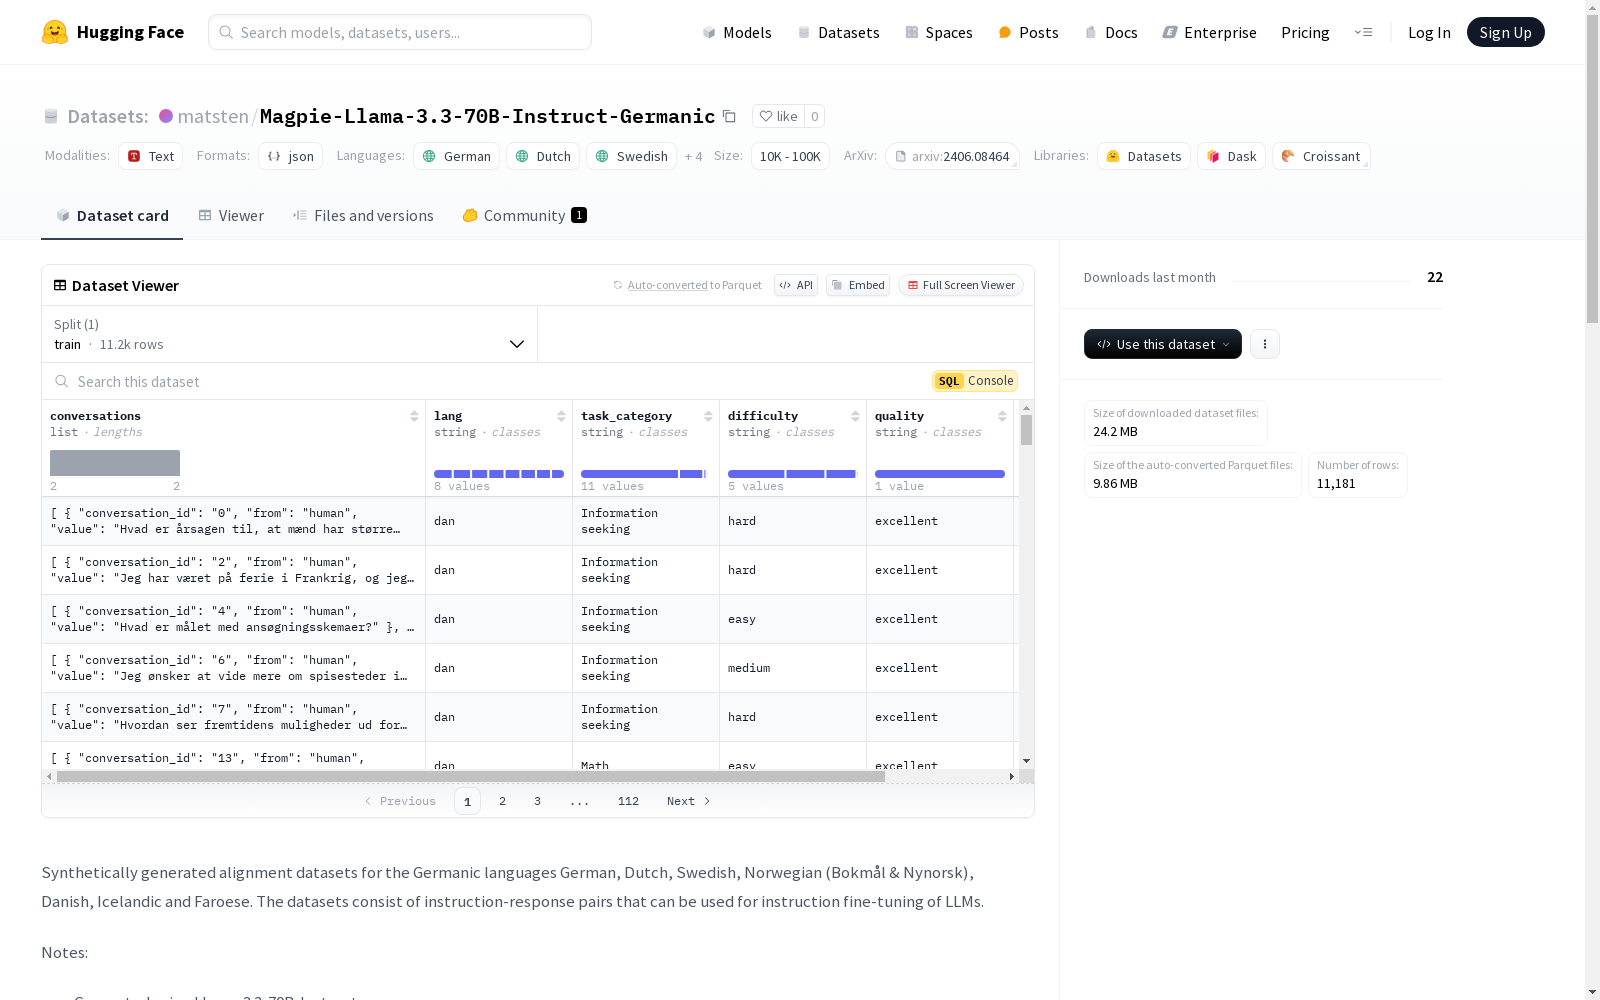The image size is (1600, 1000).
Task: Open the API button in Dataset Viewer
Action: click(x=796, y=285)
